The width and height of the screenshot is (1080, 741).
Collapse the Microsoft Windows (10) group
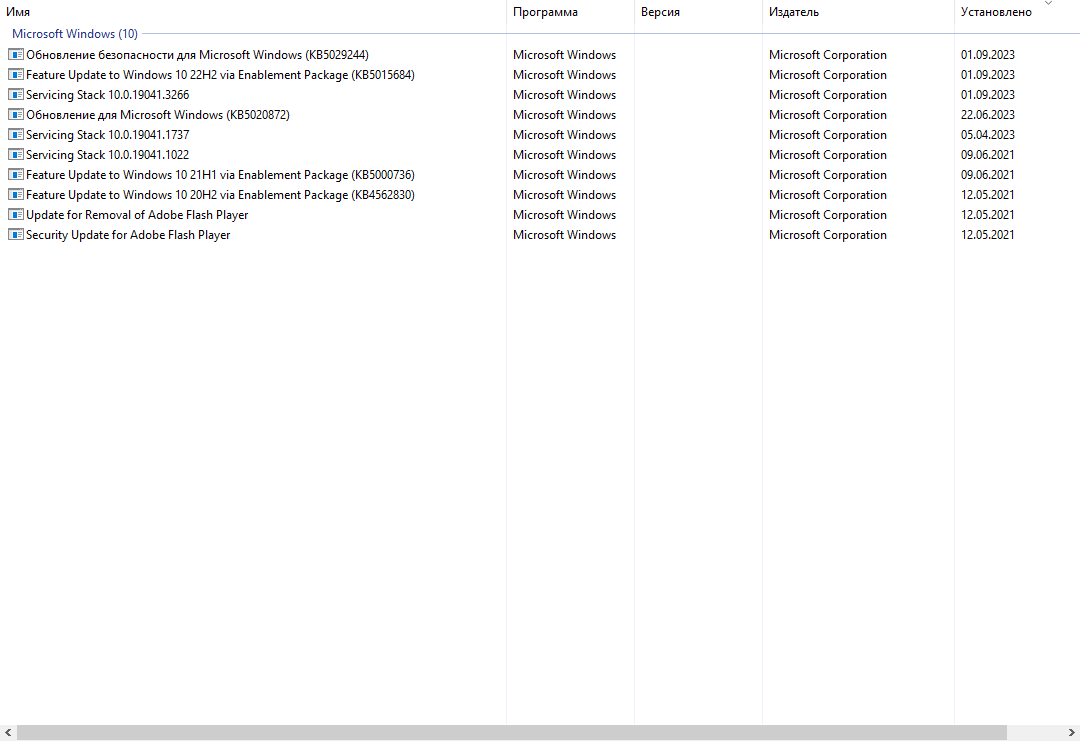point(74,34)
